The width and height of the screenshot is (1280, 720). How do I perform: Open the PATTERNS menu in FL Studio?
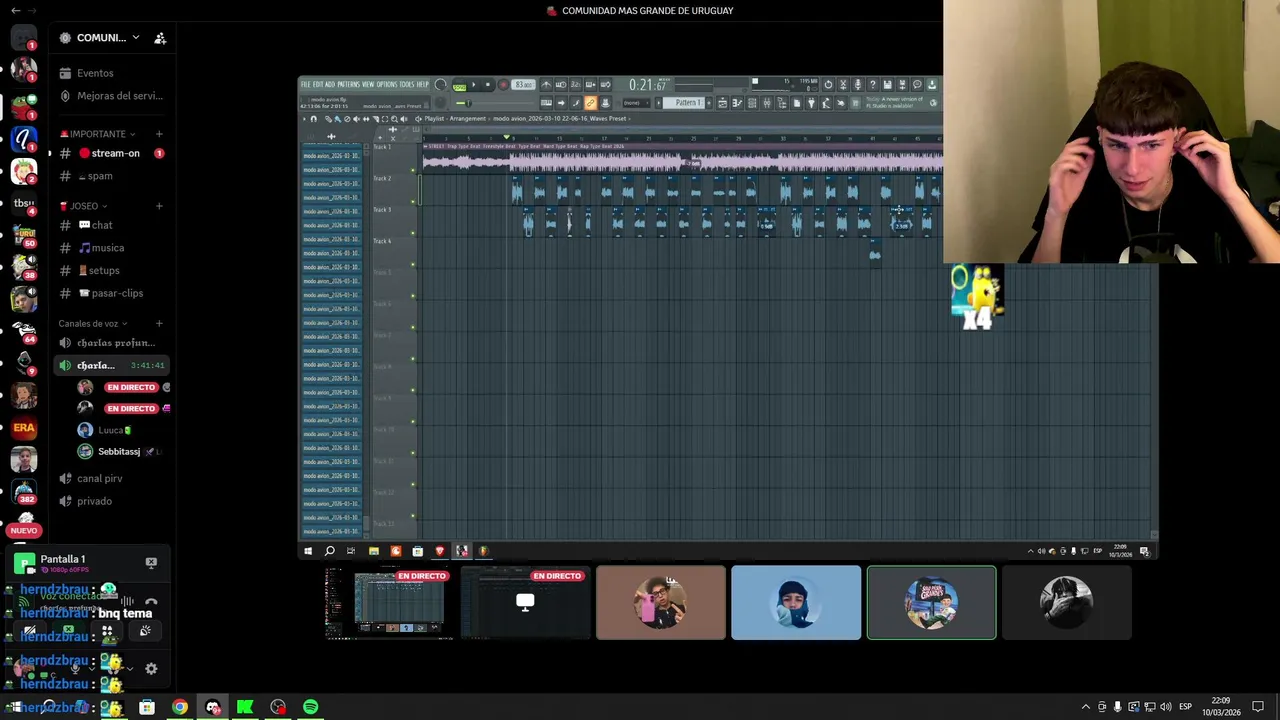click(x=348, y=84)
